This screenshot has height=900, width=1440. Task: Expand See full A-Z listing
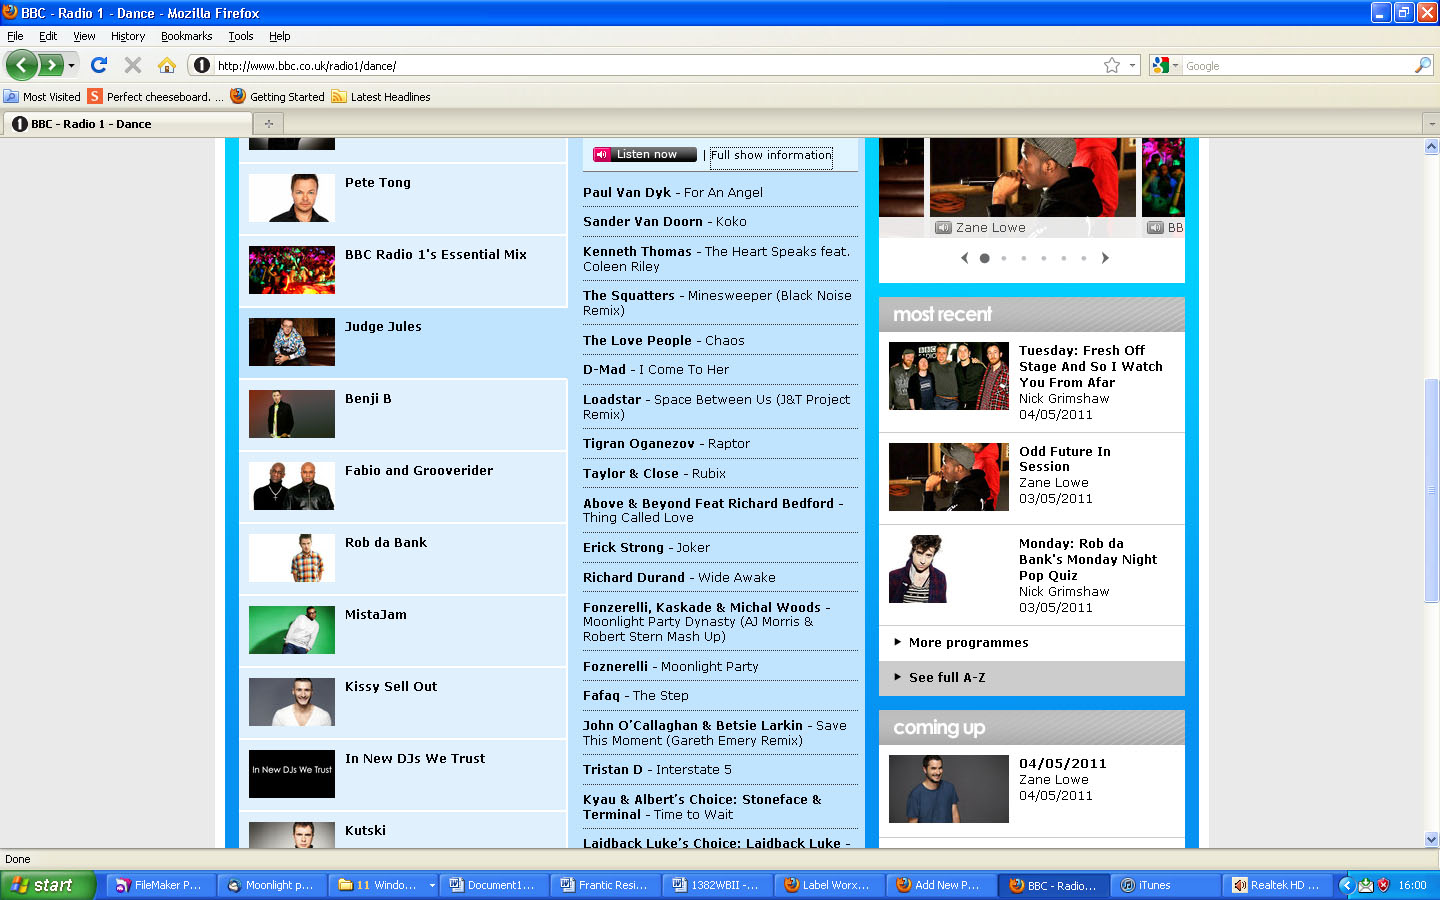946,678
